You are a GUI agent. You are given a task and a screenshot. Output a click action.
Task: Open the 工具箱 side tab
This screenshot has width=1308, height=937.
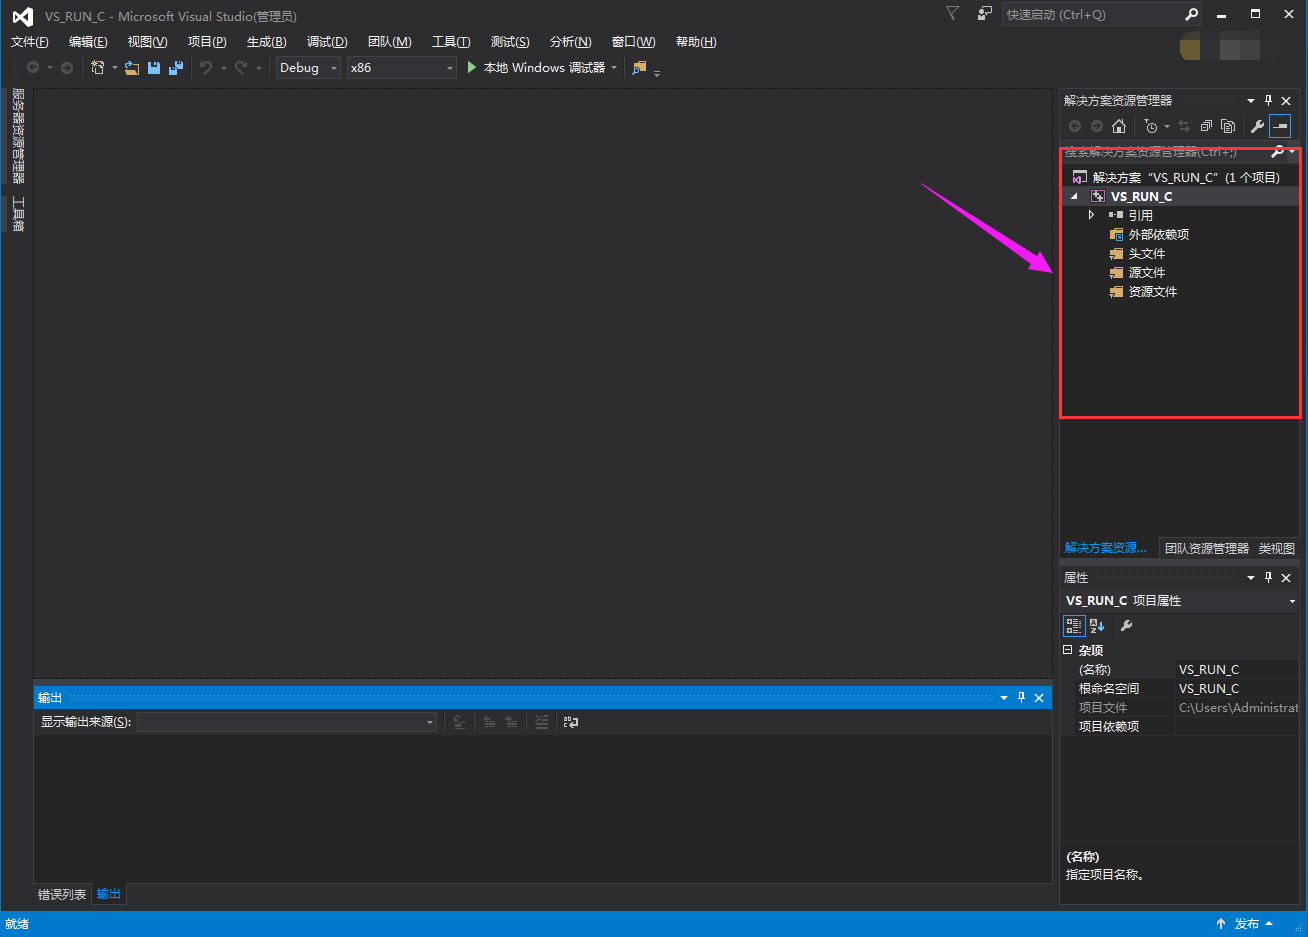(18, 214)
